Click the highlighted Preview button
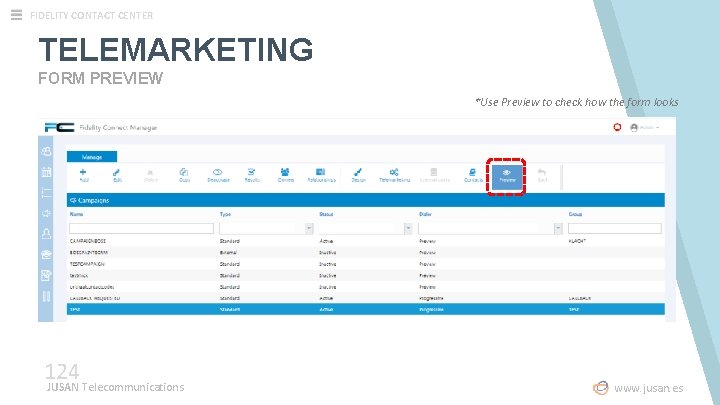 507,176
